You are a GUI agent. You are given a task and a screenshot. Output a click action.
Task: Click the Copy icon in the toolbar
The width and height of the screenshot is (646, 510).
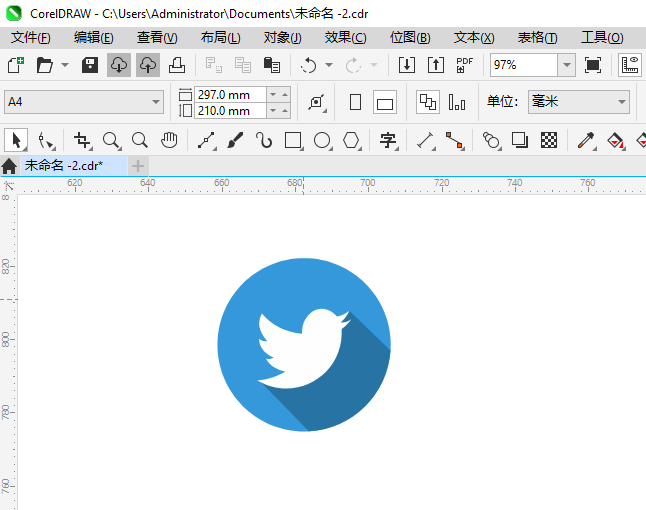click(x=243, y=65)
